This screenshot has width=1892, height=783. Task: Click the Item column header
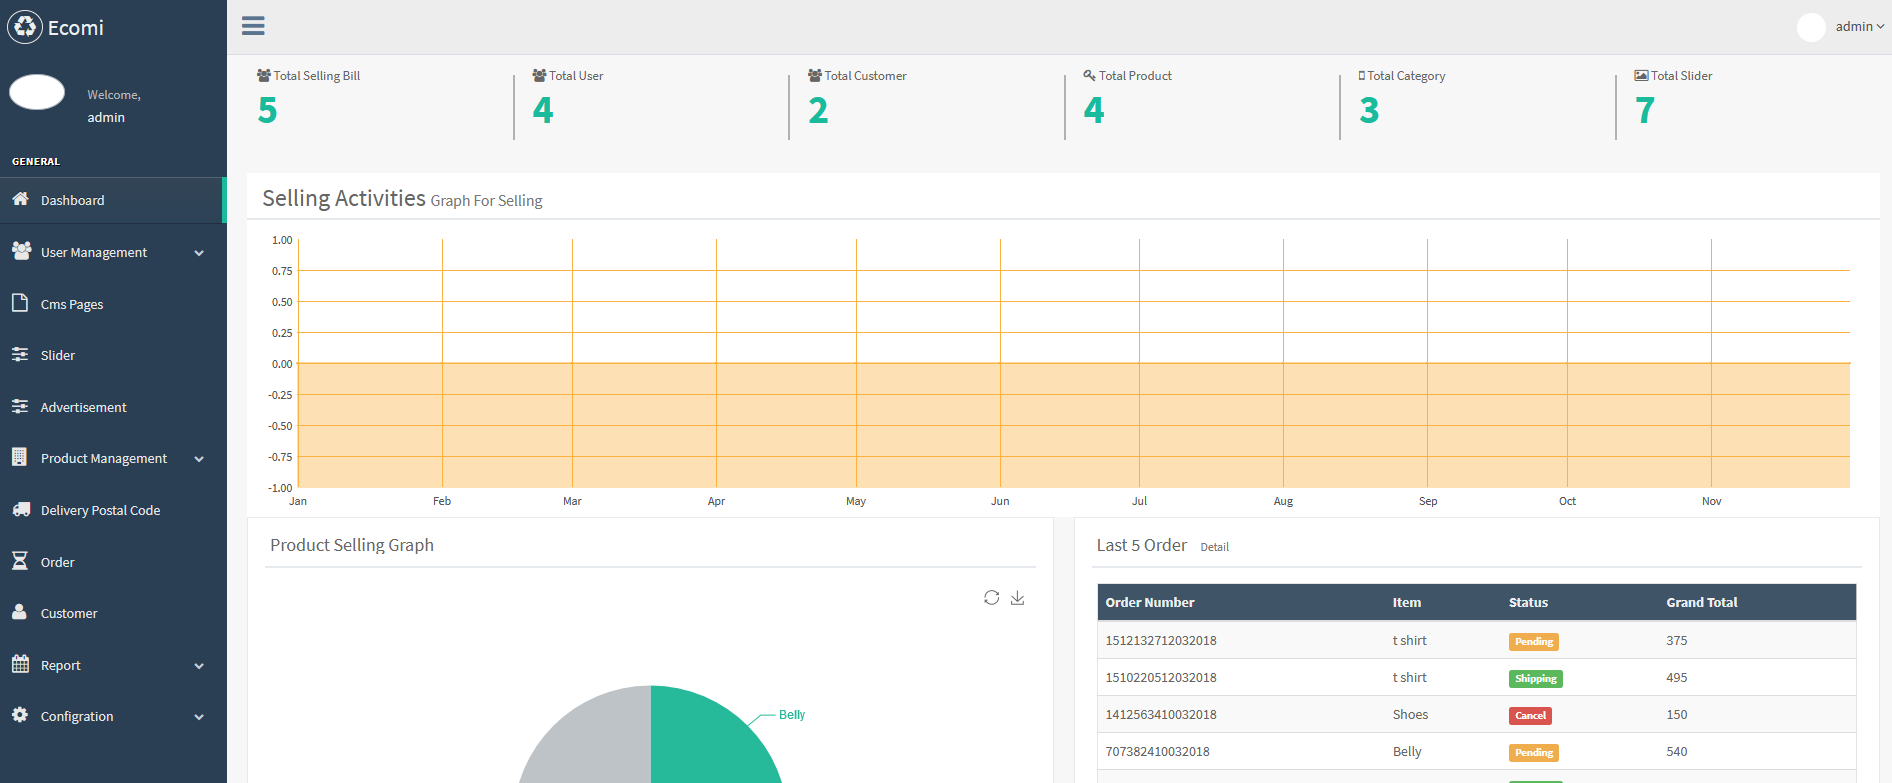tap(1407, 602)
